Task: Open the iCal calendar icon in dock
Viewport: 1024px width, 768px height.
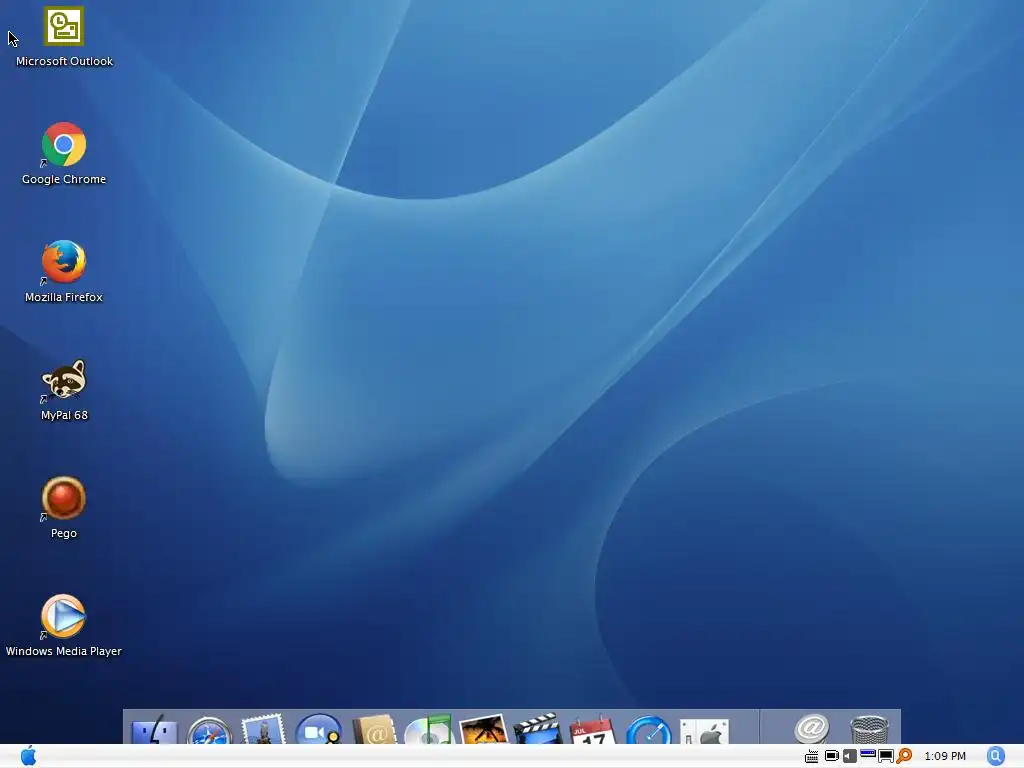Action: click(x=593, y=730)
